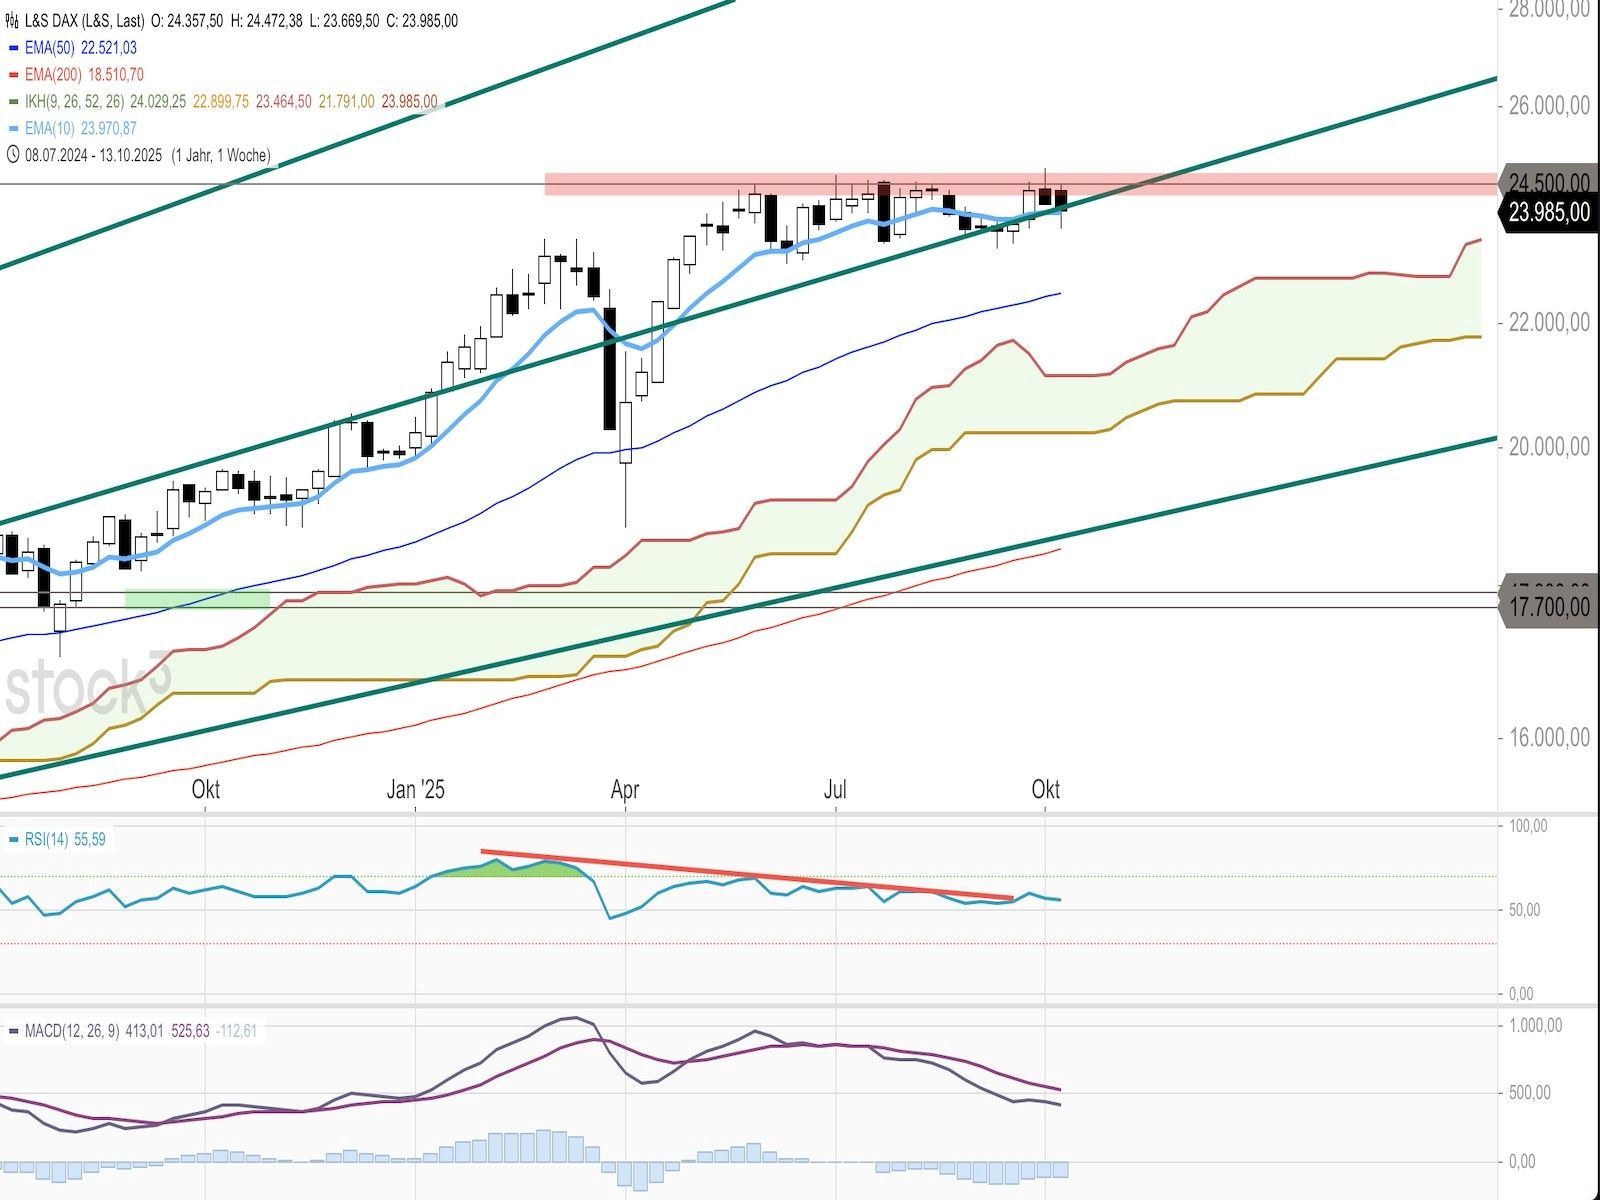Click the 17.700,00 horizontal line price tag
Screen dimensions: 1600x1200
(x=1548, y=607)
